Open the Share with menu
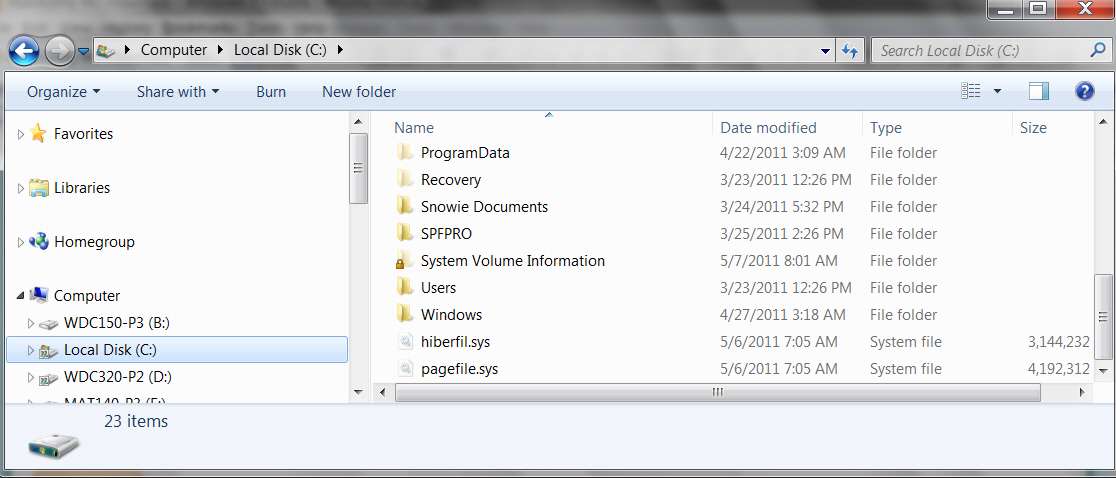This screenshot has width=1116, height=478. coord(178,92)
